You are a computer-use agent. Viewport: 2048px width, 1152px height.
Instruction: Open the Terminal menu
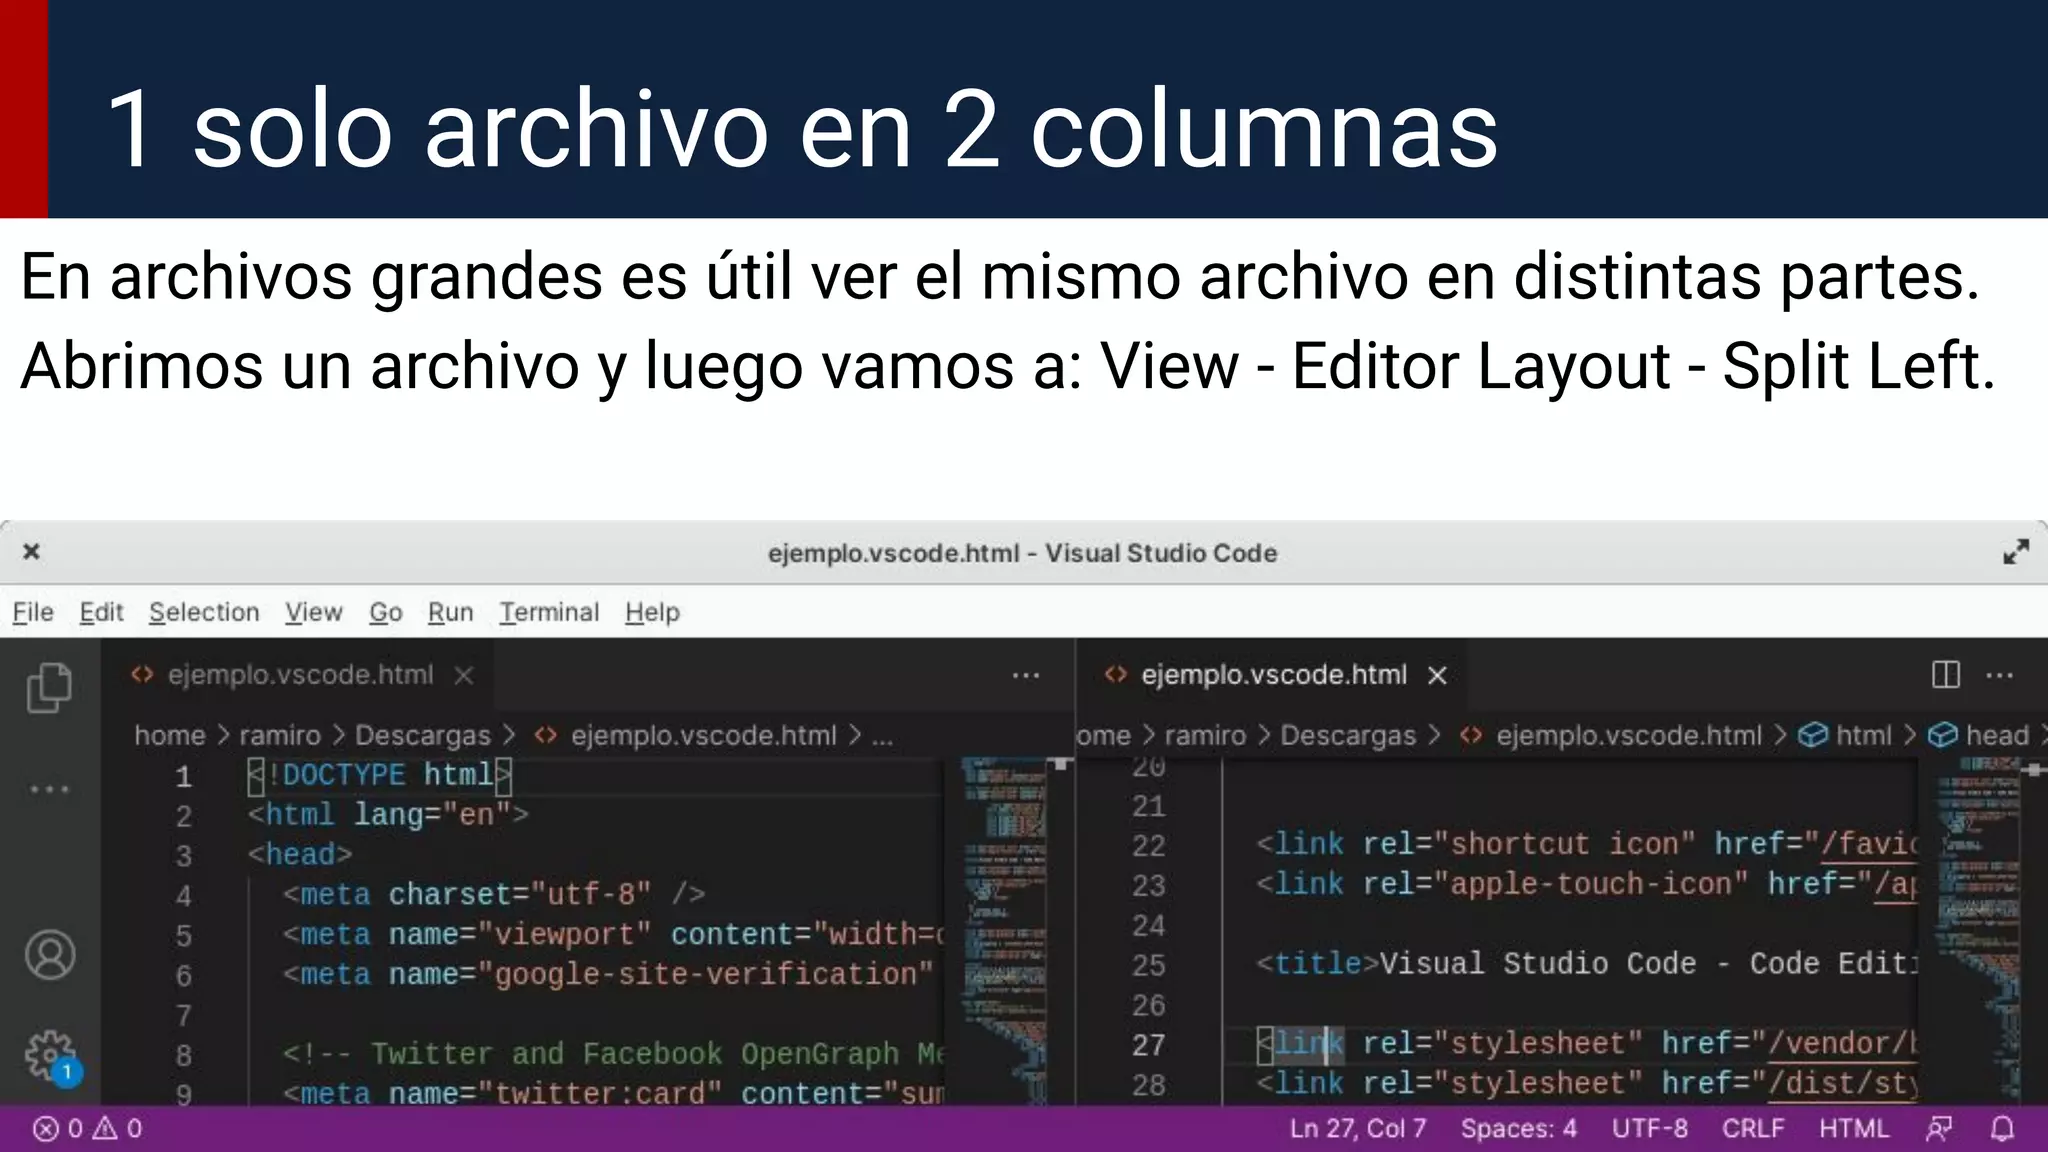pos(549,612)
